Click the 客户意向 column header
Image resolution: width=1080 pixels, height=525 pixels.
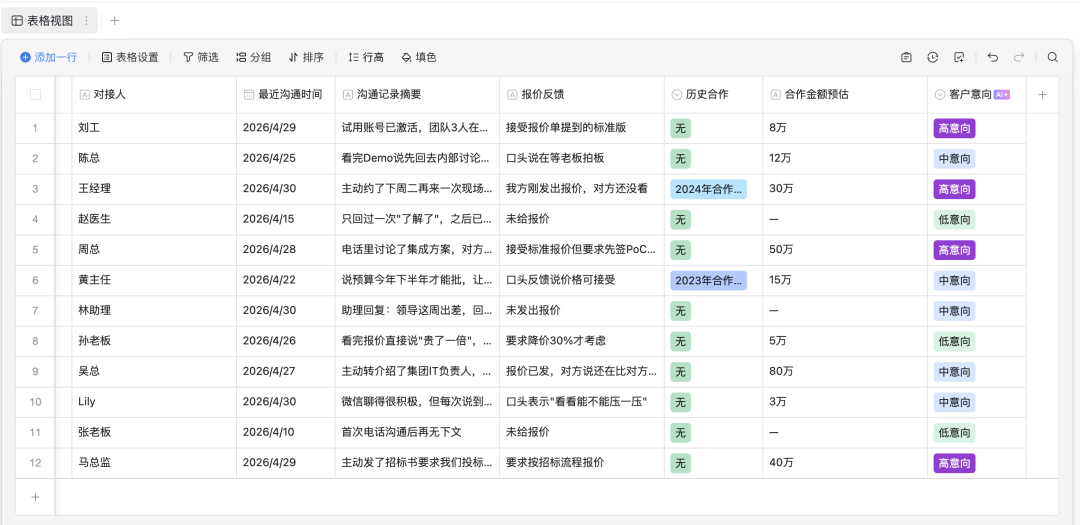tap(977, 95)
